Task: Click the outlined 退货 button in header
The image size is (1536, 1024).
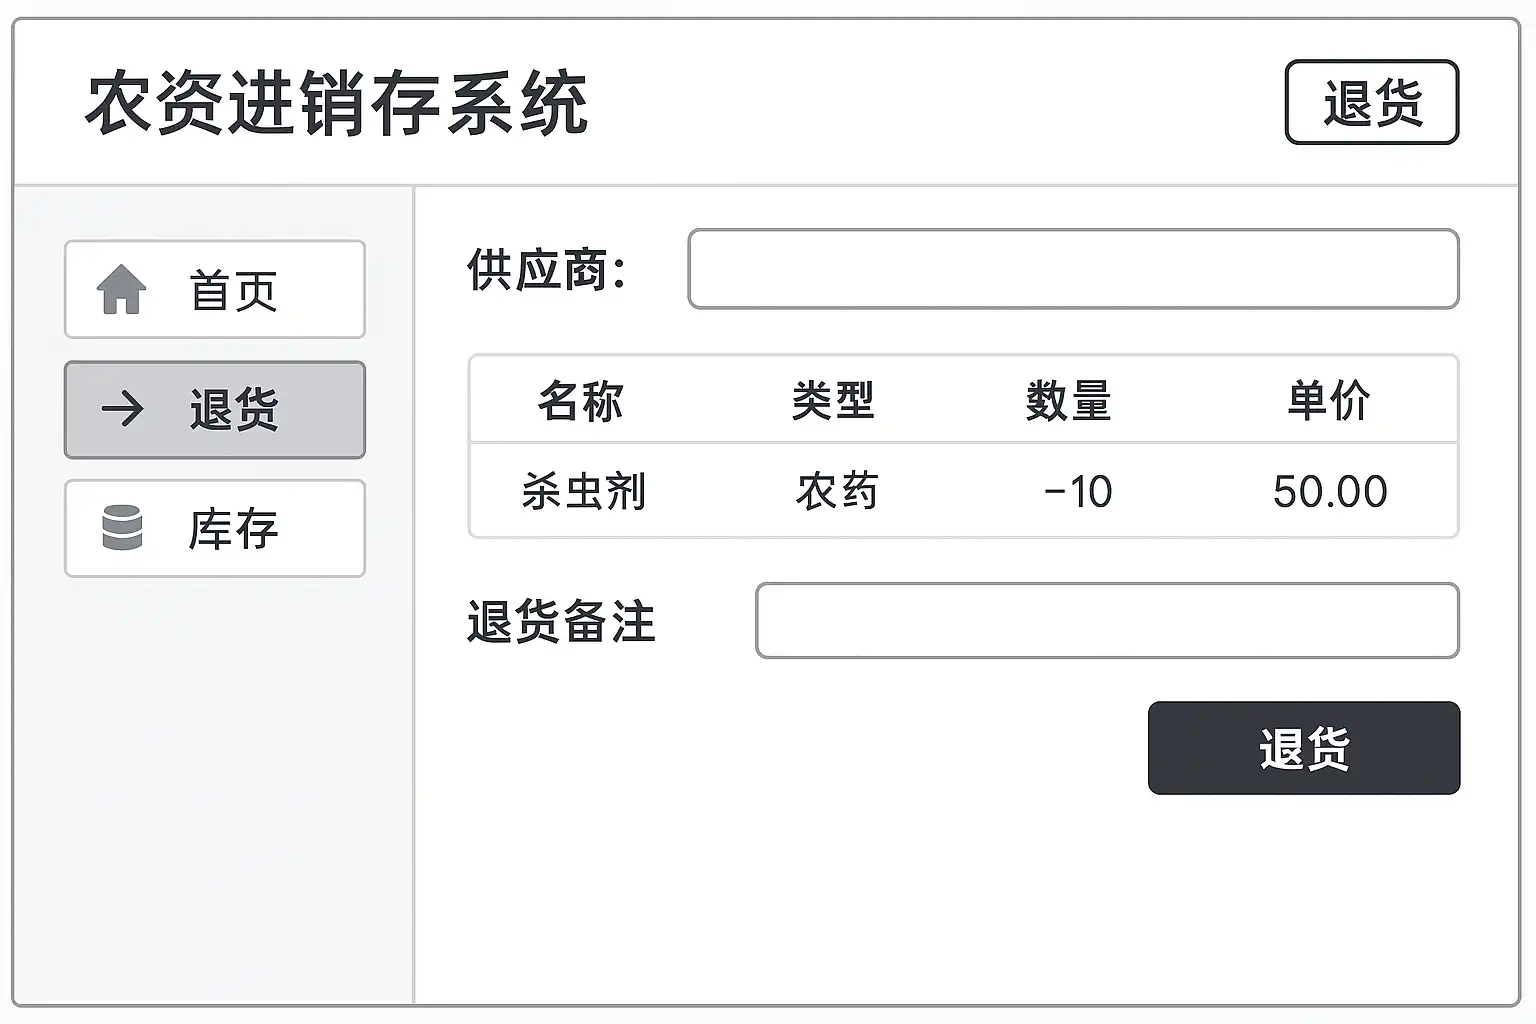Action: pyautogui.click(x=1371, y=102)
